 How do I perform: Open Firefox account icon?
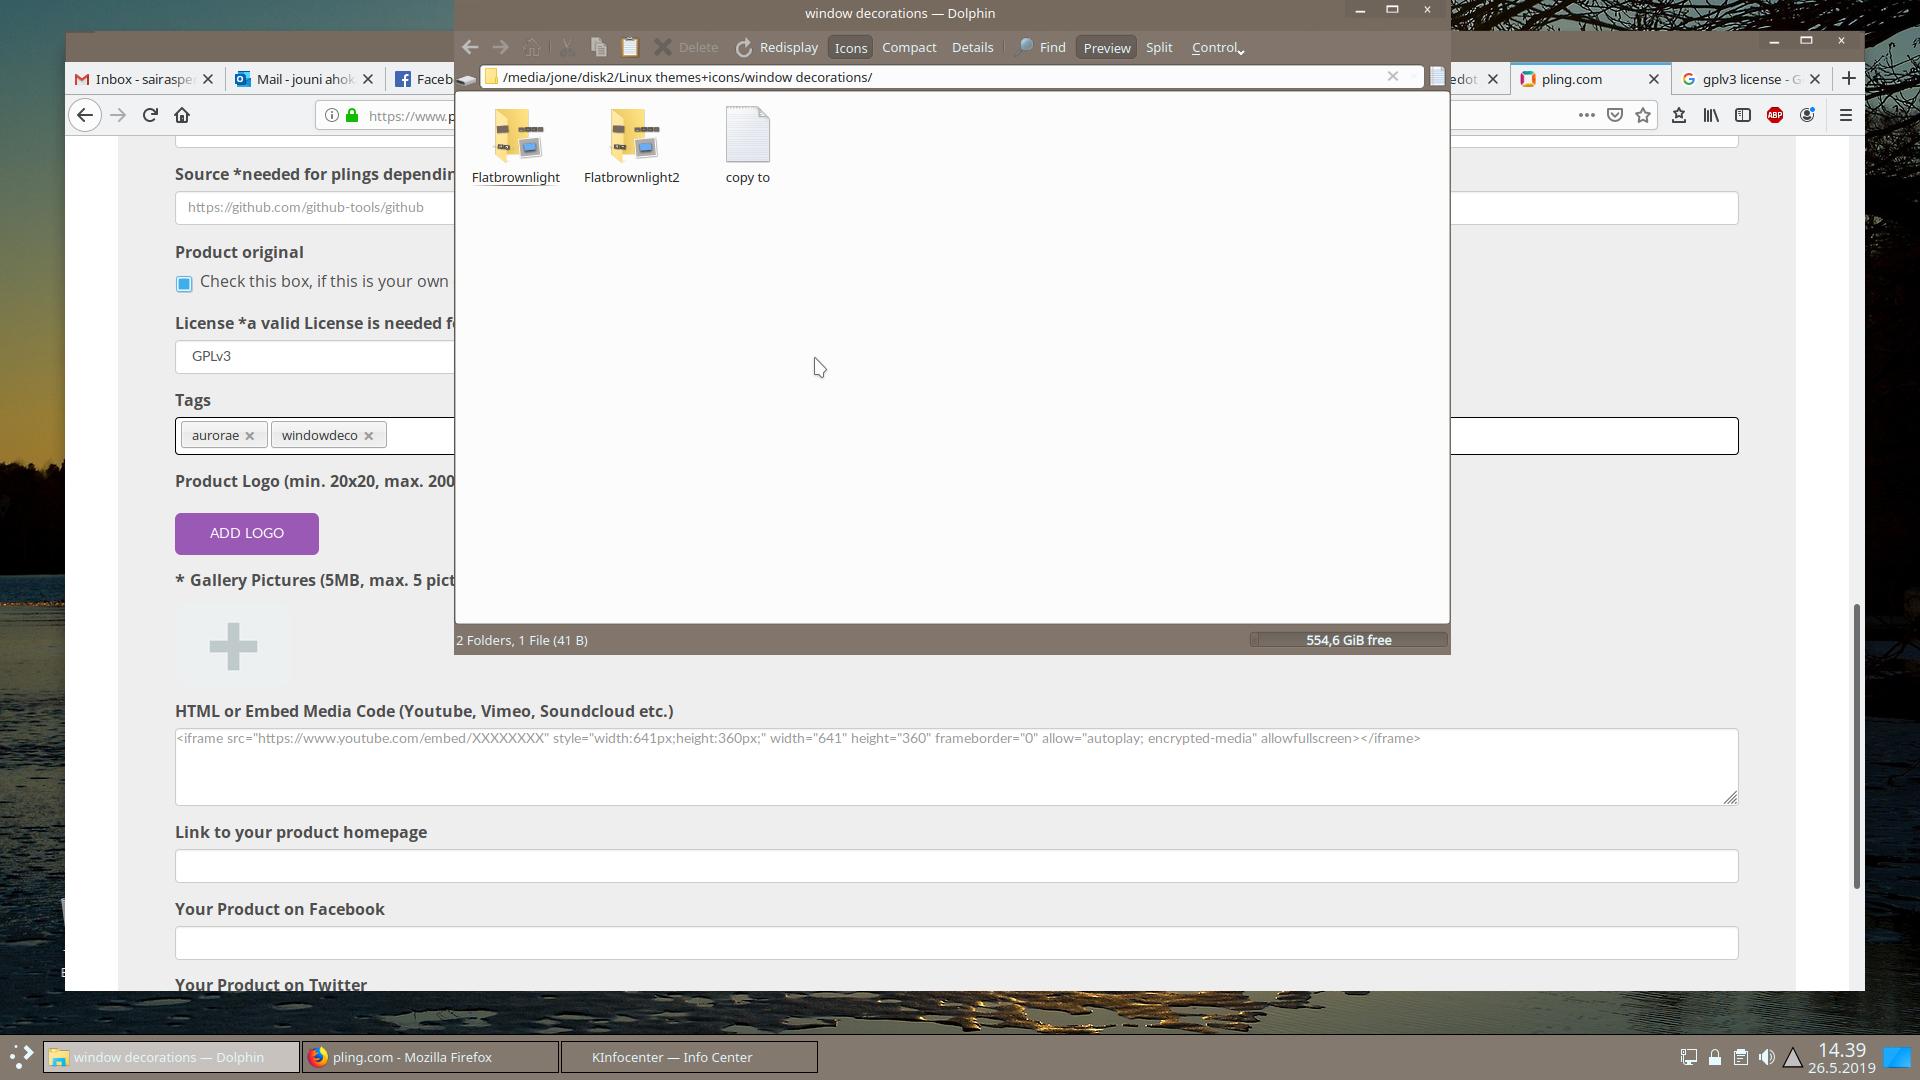point(1807,115)
